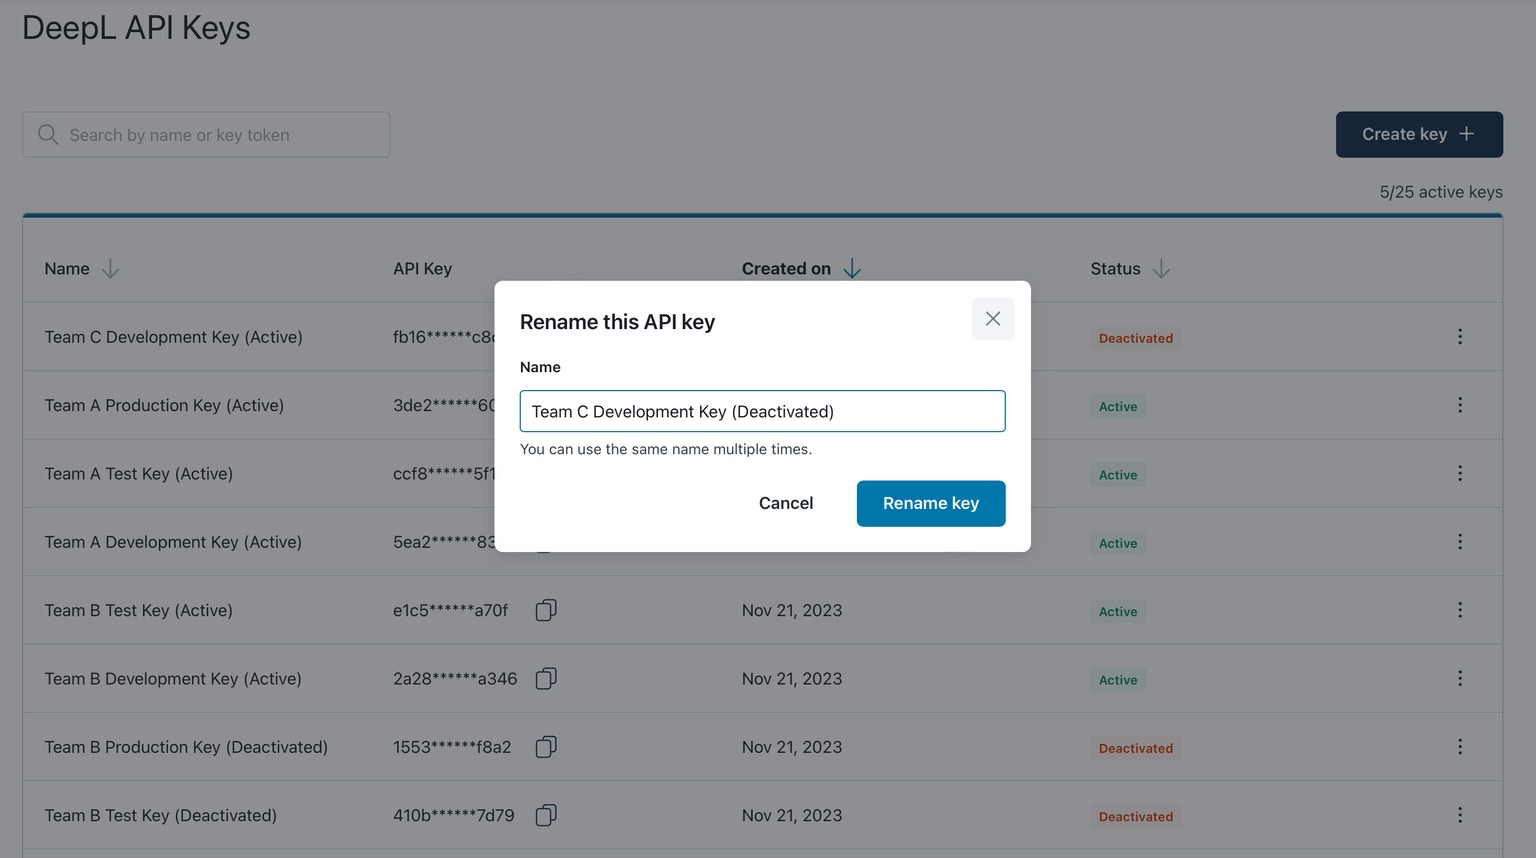Click the 5/25 active keys counter
The height and width of the screenshot is (858, 1536).
click(1441, 192)
